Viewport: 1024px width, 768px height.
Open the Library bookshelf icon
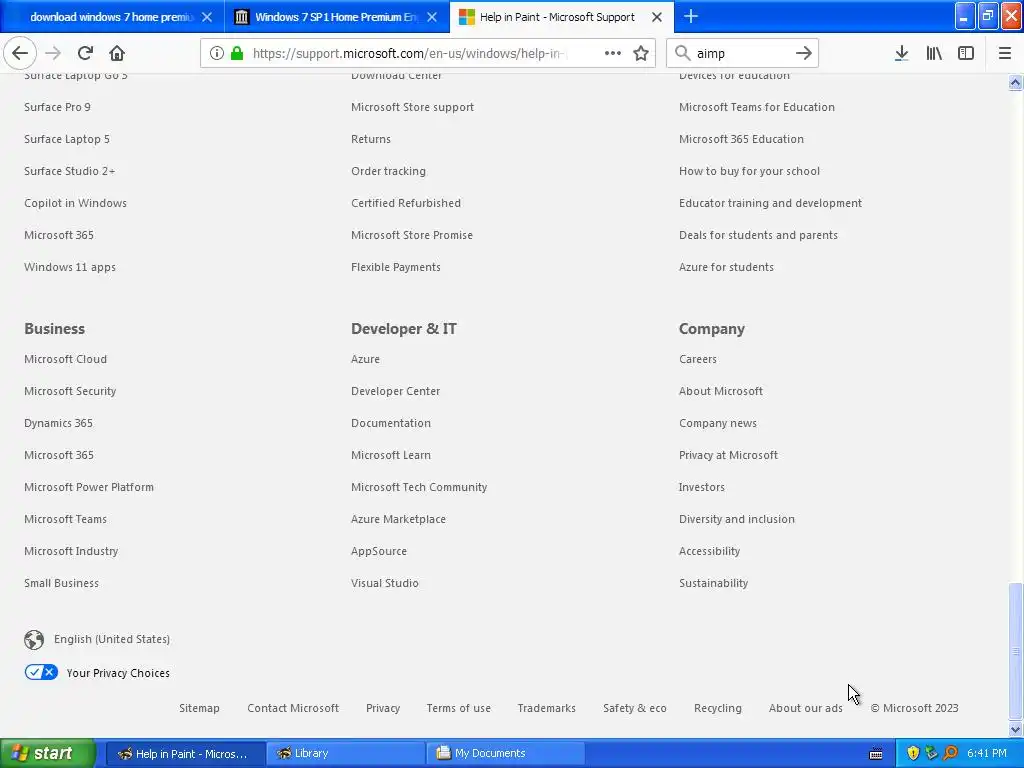(934, 53)
